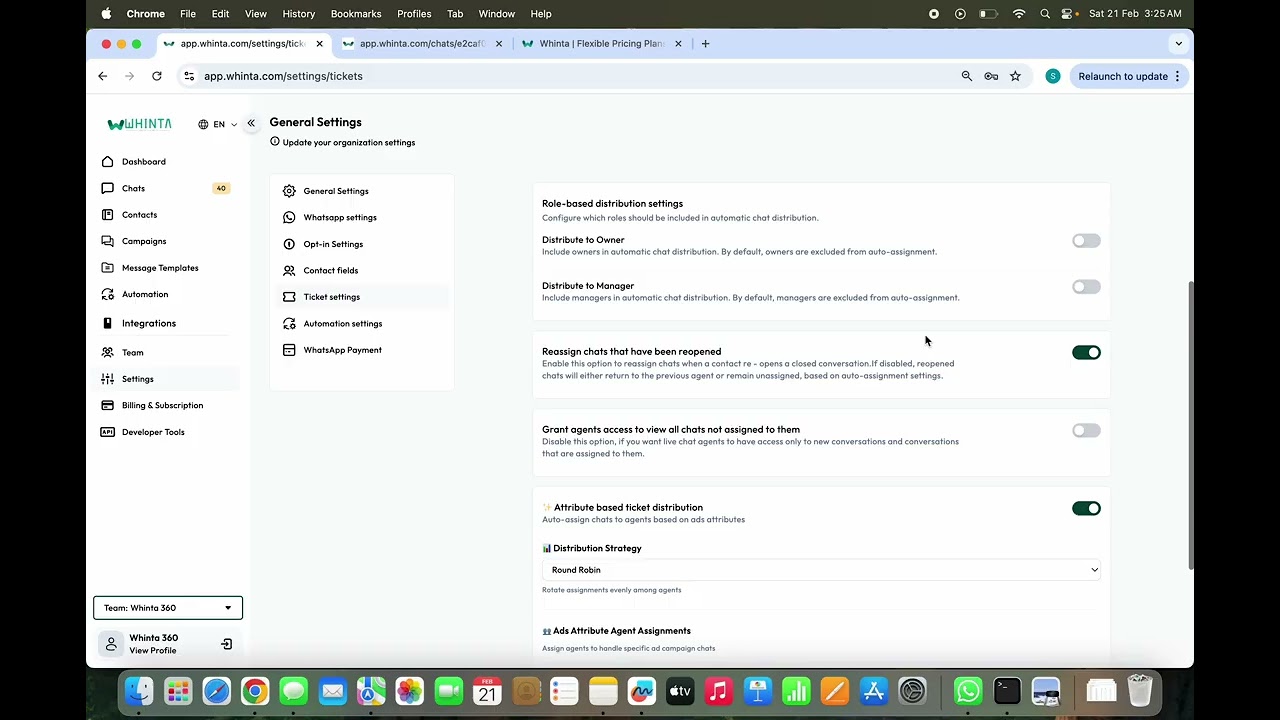Open Spotlight search in menu bar
1280x720 pixels.
click(1045, 14)
